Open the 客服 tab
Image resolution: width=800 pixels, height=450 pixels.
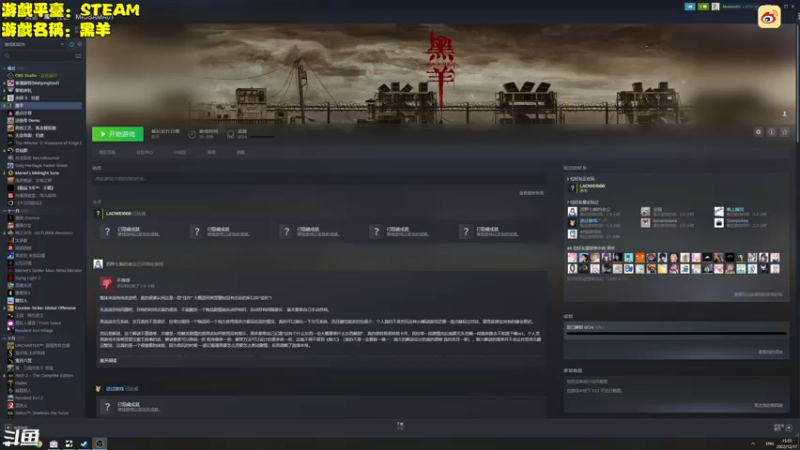[241, 152]
